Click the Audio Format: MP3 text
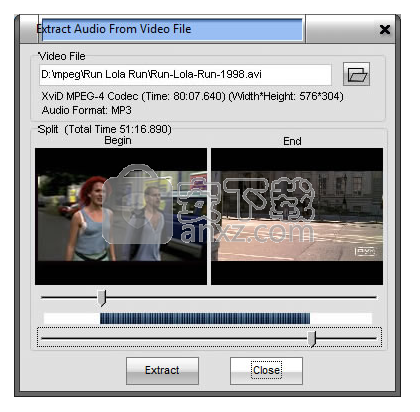The image size is (420, 412). [87, 110]
